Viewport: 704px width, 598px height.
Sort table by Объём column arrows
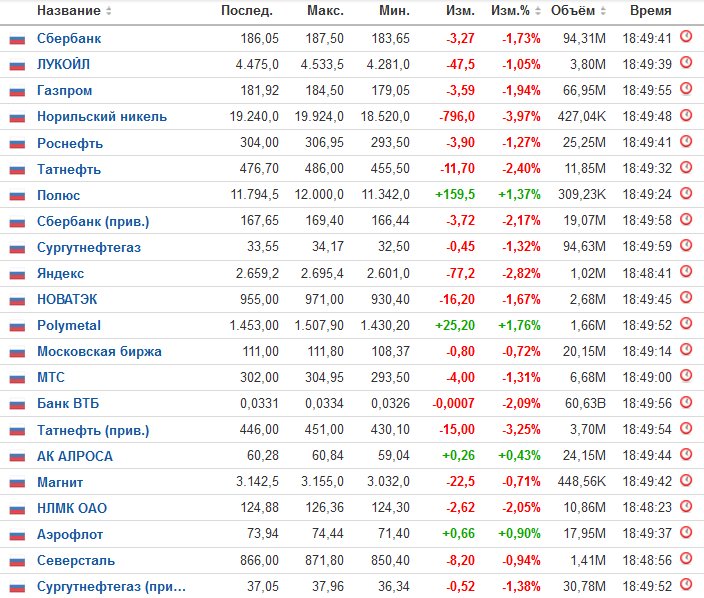[x=603, y=10]
